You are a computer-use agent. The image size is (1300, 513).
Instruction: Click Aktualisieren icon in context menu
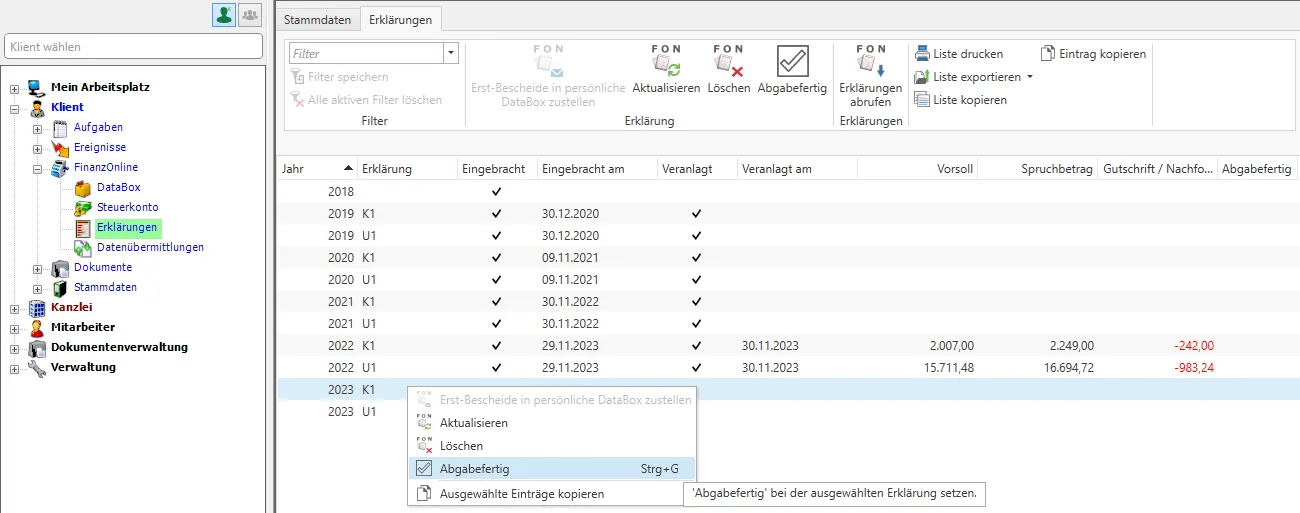pyautogui.click(x=424, y=423)
